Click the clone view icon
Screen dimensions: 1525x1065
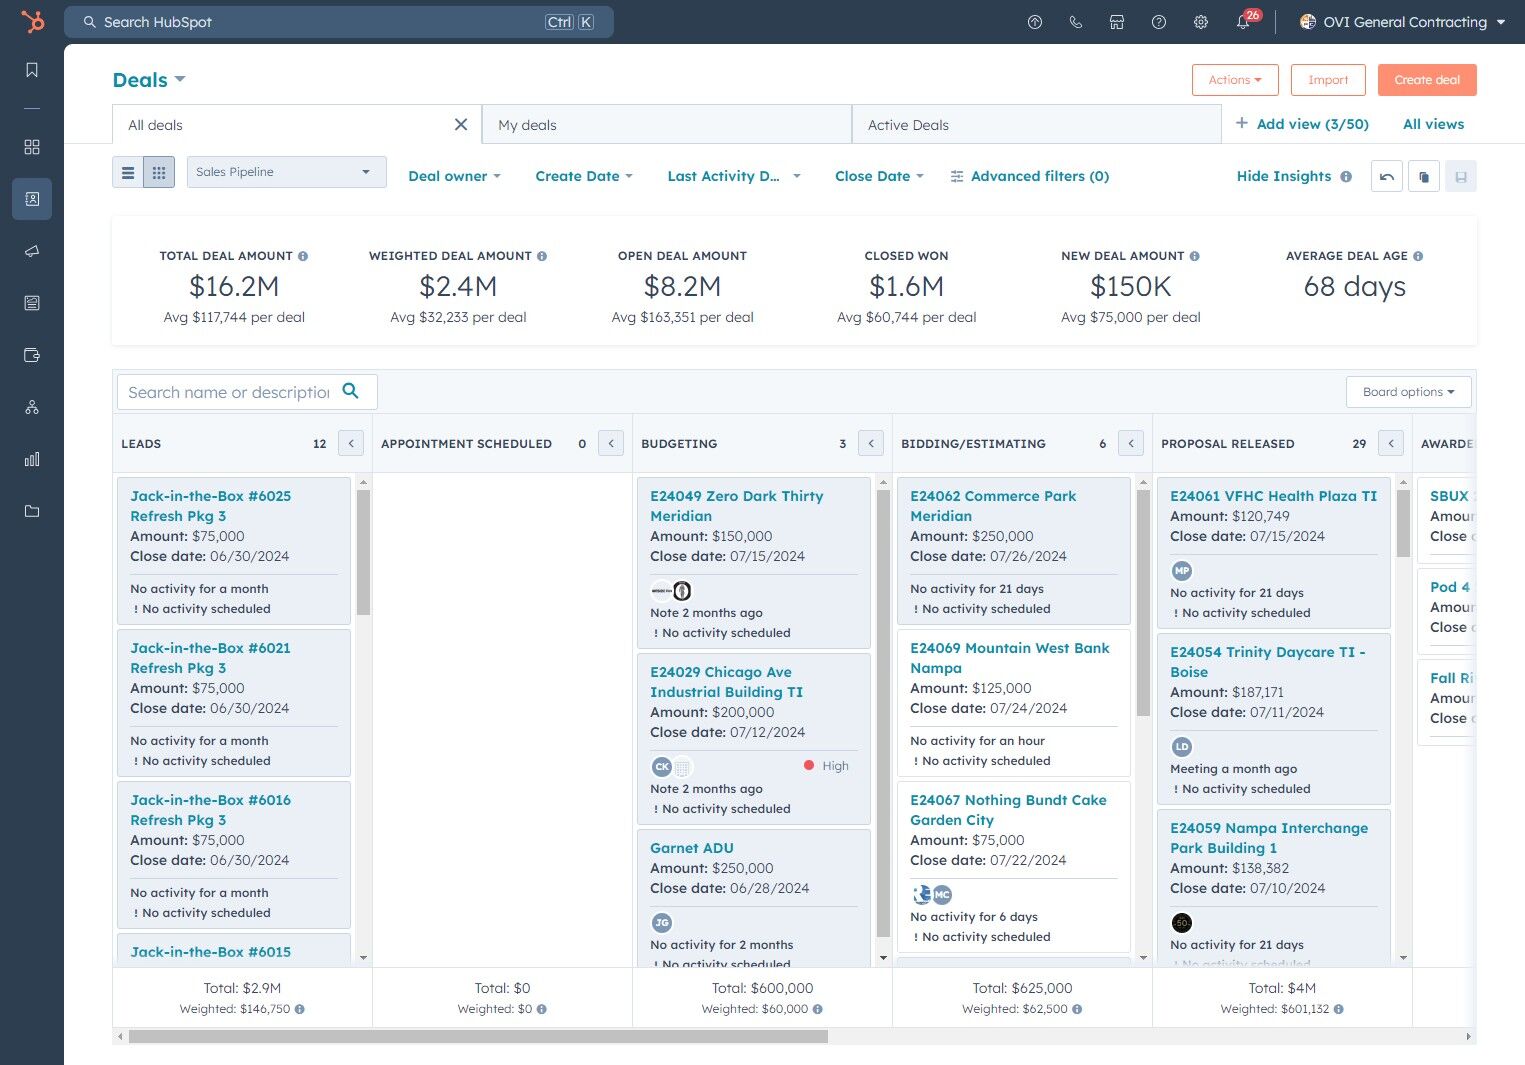(x=1424, y=176)
